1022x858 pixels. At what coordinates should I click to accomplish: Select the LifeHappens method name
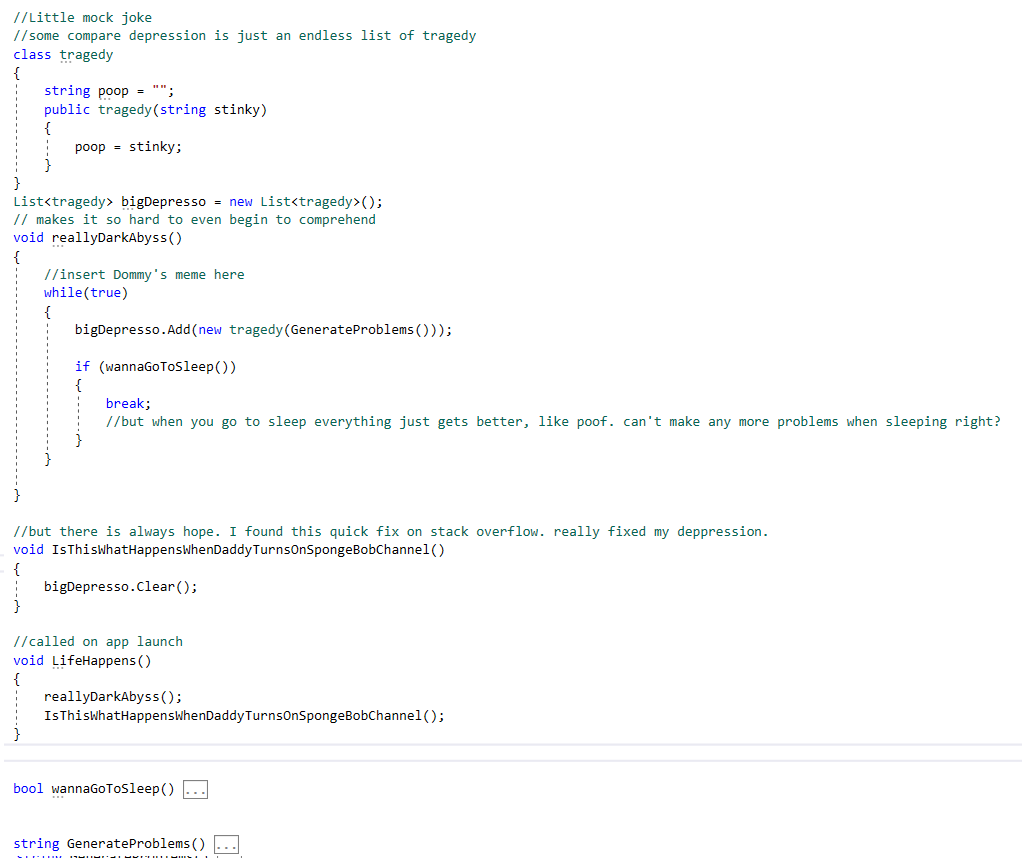pyautogui.click(x=93, y=660)
